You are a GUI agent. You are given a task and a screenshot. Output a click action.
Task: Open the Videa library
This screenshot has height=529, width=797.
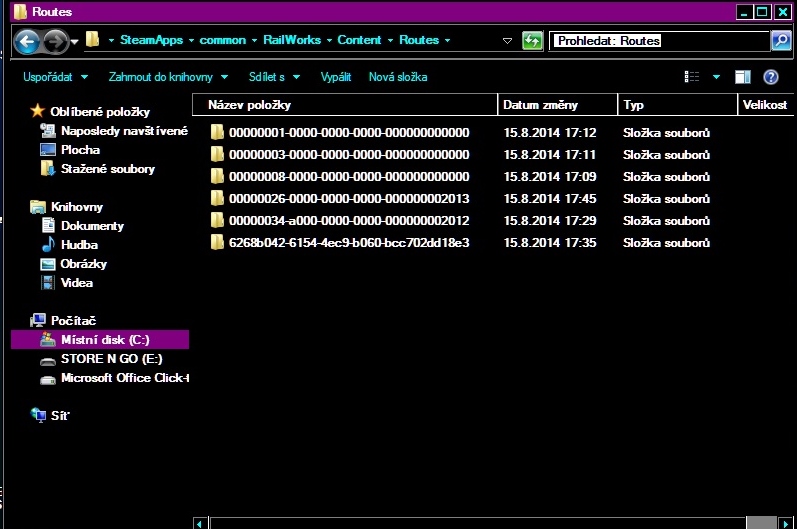[77, 283]
